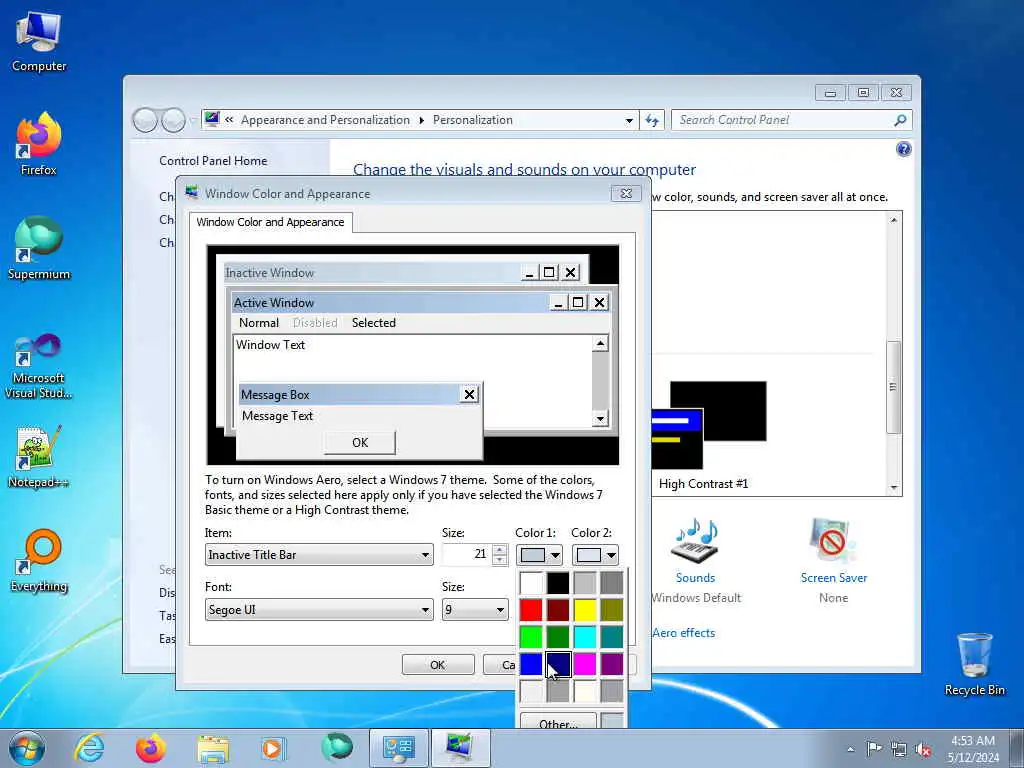Click the refresh button beside address bar
The height and width of the screenshot is (768, 1024).
[652, 120]
